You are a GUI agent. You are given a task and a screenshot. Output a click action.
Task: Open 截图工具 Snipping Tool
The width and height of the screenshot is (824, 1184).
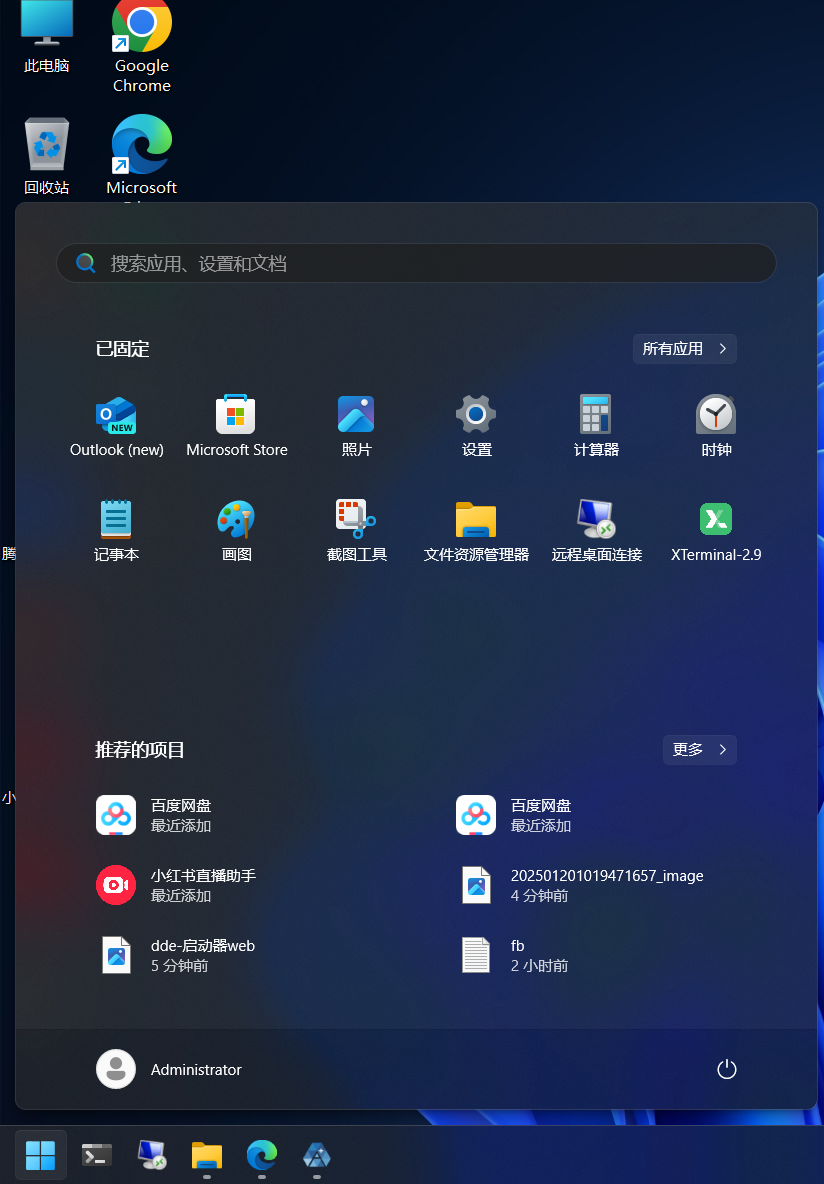coord(356,531)
